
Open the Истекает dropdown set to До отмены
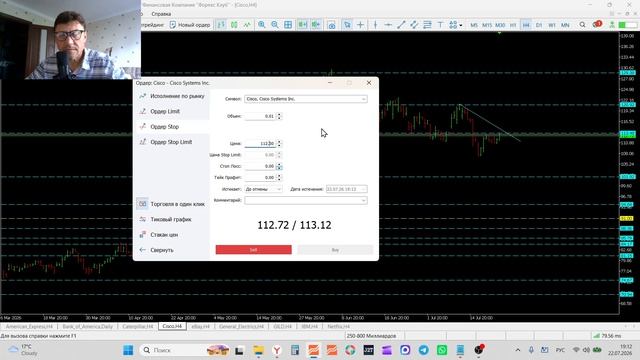point(263,189)
